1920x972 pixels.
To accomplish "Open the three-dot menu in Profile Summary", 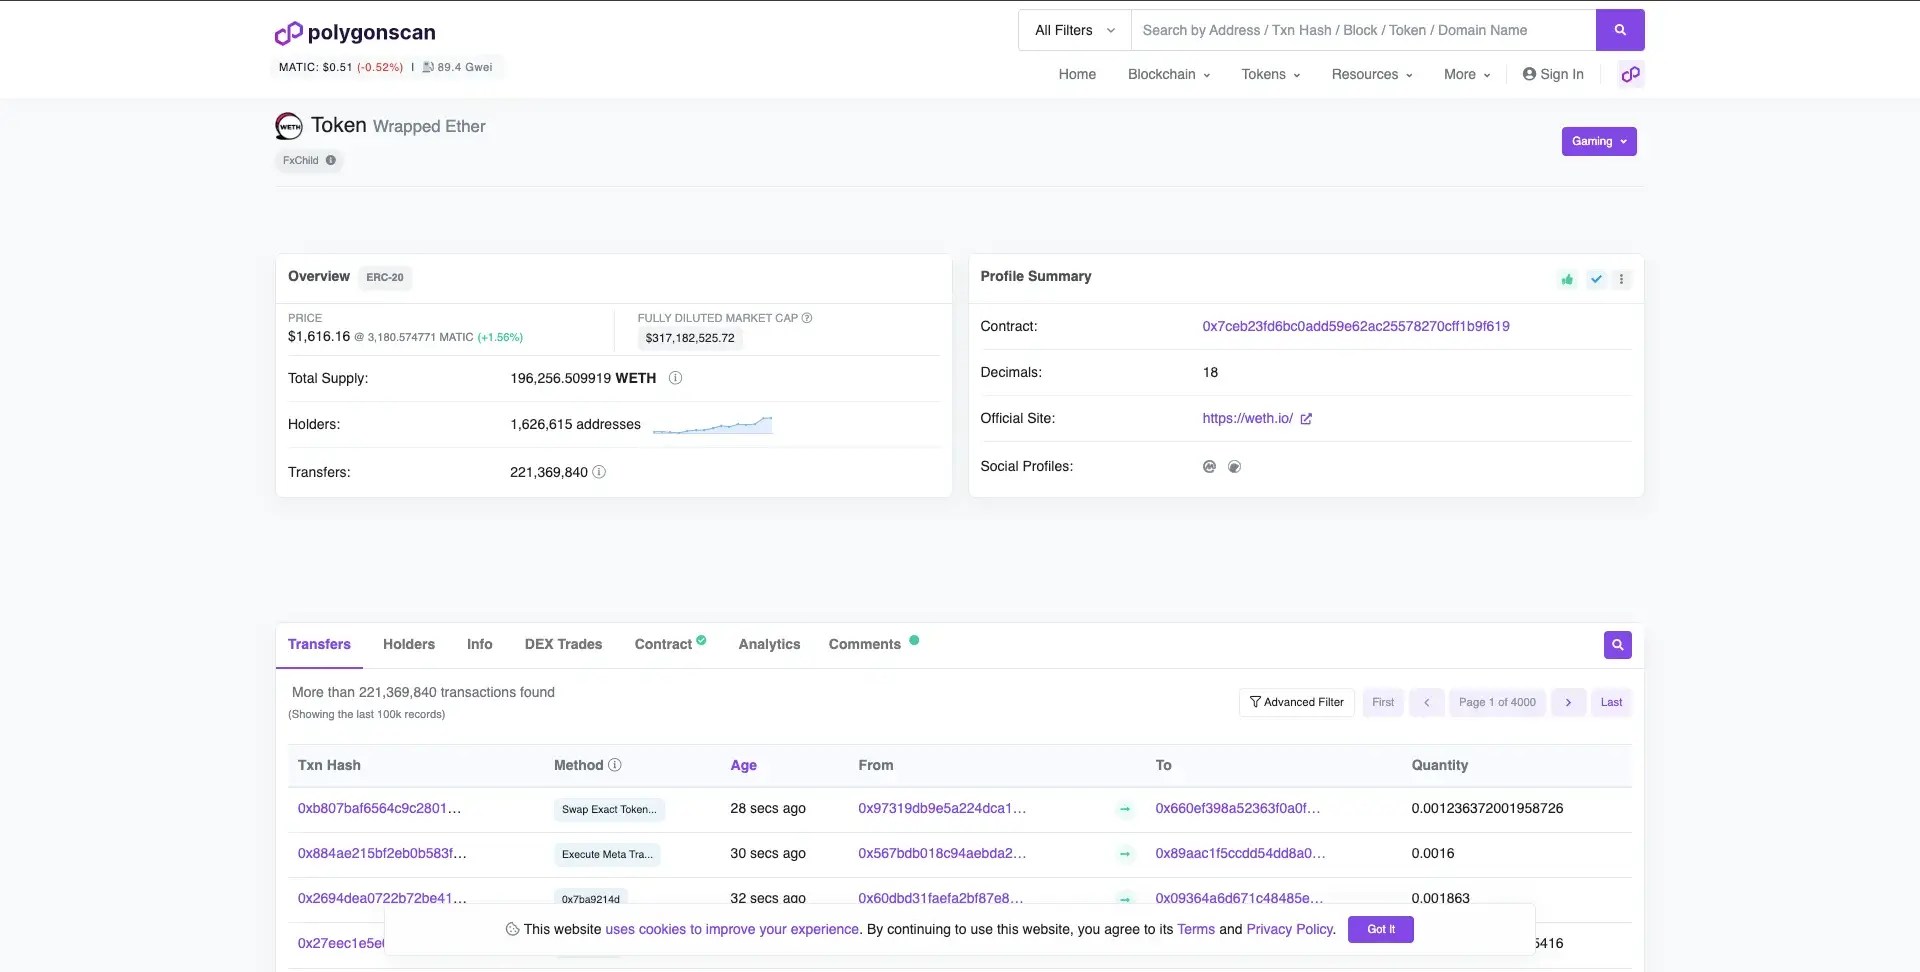I will tap(1622, 279).
